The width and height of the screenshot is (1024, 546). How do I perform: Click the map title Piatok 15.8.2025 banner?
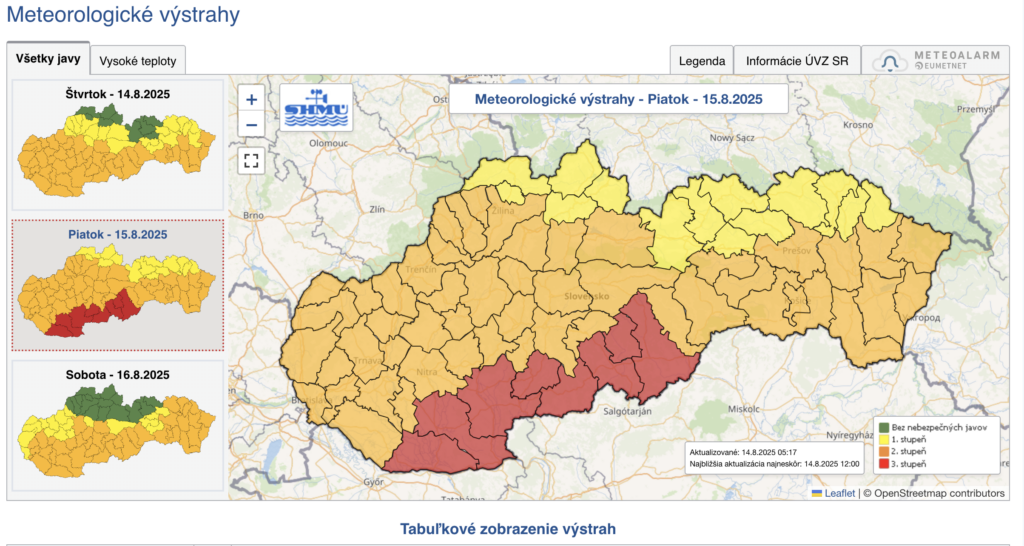(618, 99)
